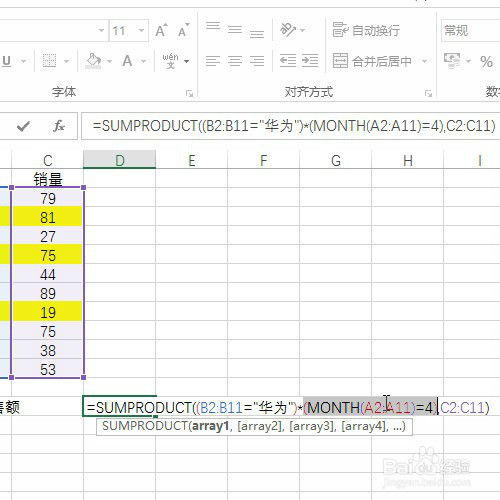This screenshot has height=500, width=500.
Task: Click [array4] in function tooltip
Action: [x=365, y=426]
